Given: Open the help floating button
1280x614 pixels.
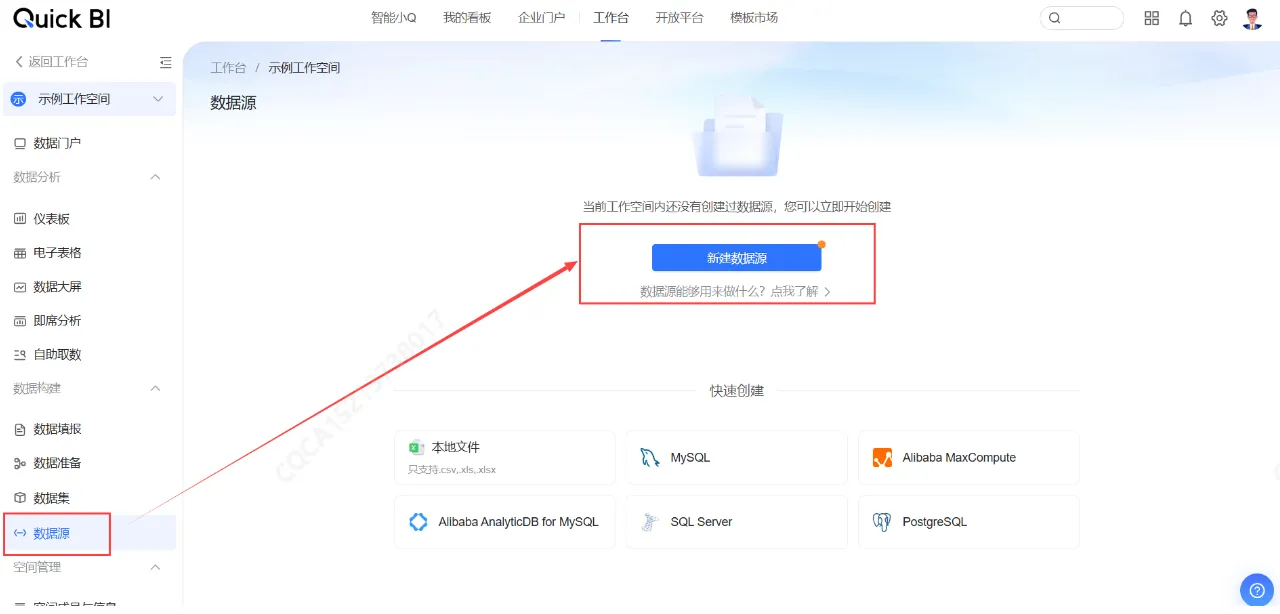Looking at the screenshot, I should click(x=1256, y=590).
